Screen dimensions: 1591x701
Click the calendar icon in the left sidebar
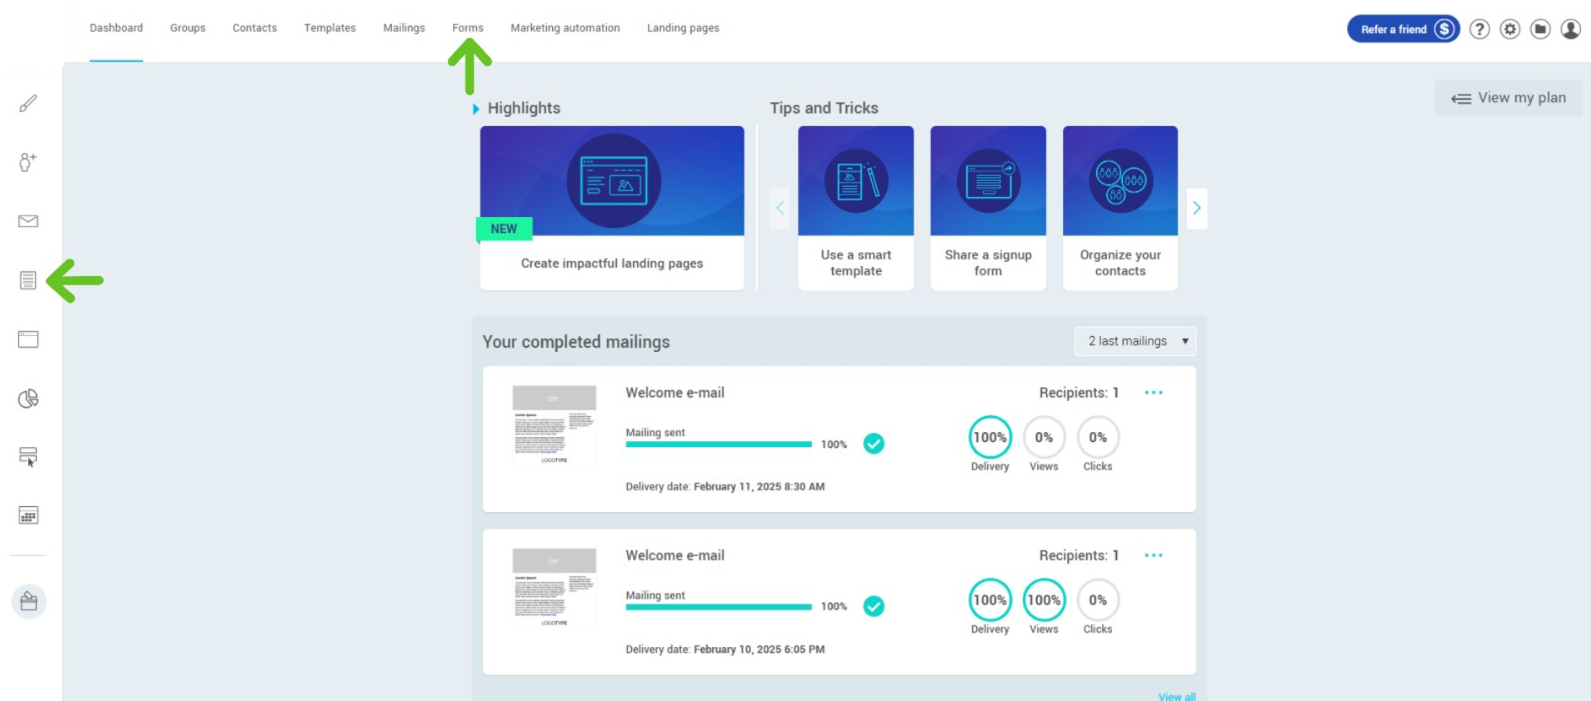click(x=28, y=515)
